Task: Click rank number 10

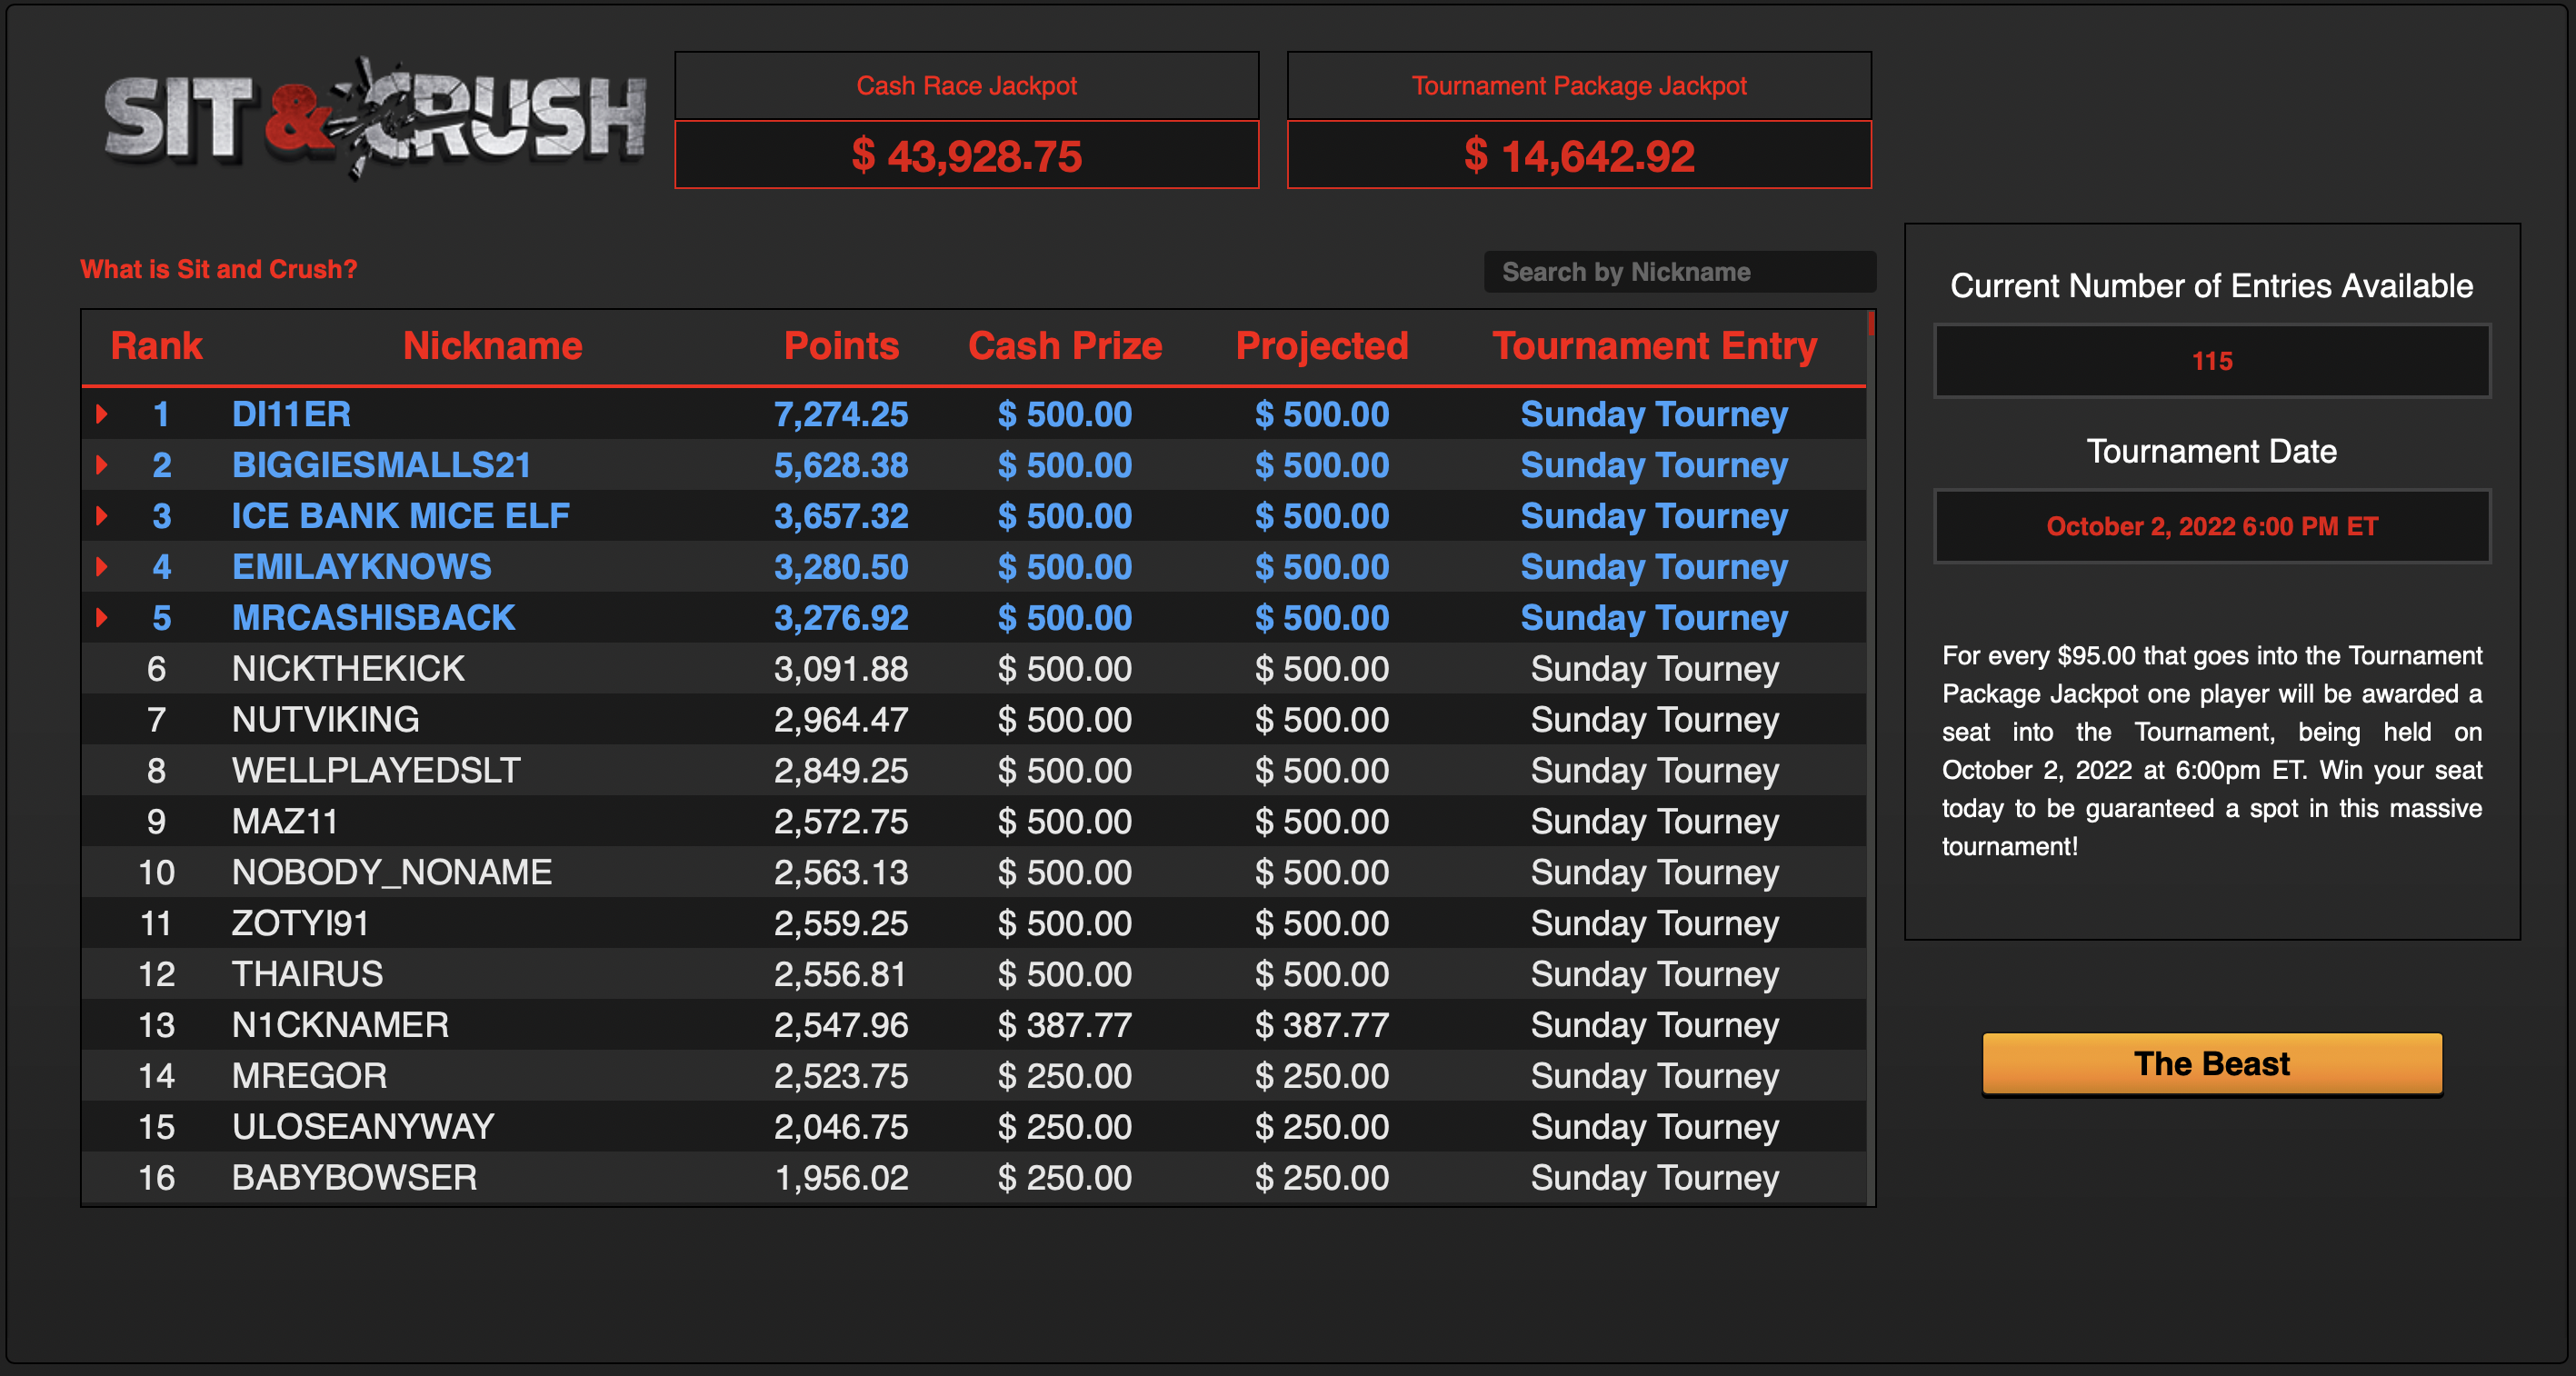Action: click(156, 873)
